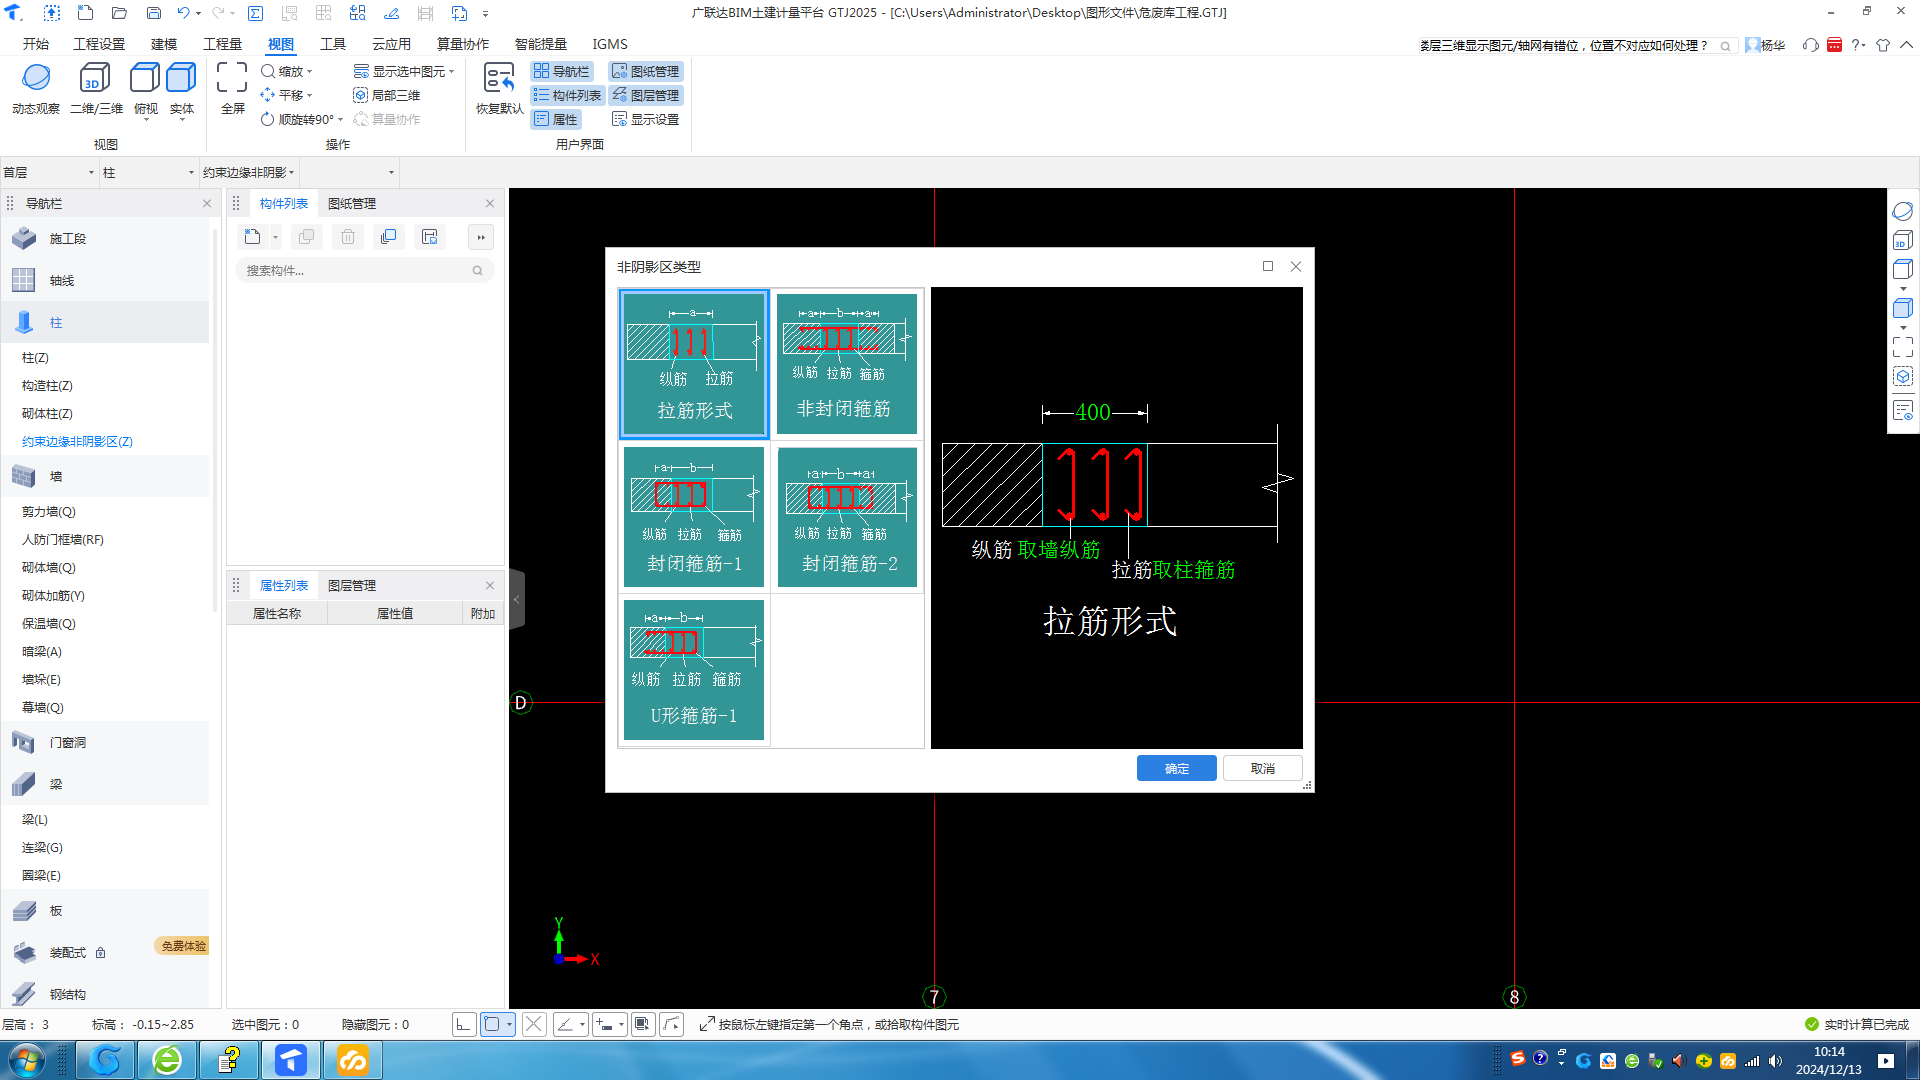
Task: Open 局部三维 local 3D tool
Action: pyautogui.click(x=386, y=95)
